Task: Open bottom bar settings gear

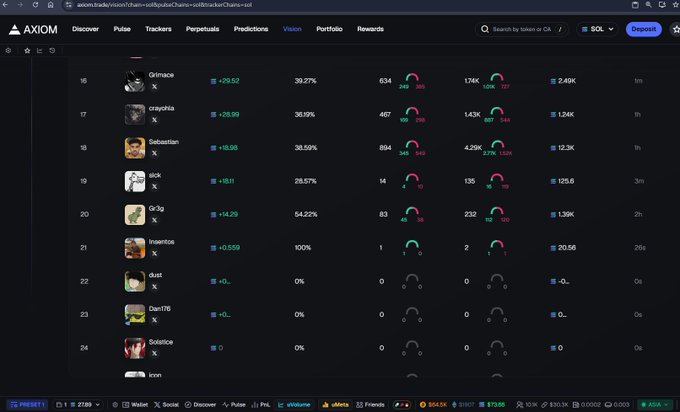Action: click(x=115, y=405)
